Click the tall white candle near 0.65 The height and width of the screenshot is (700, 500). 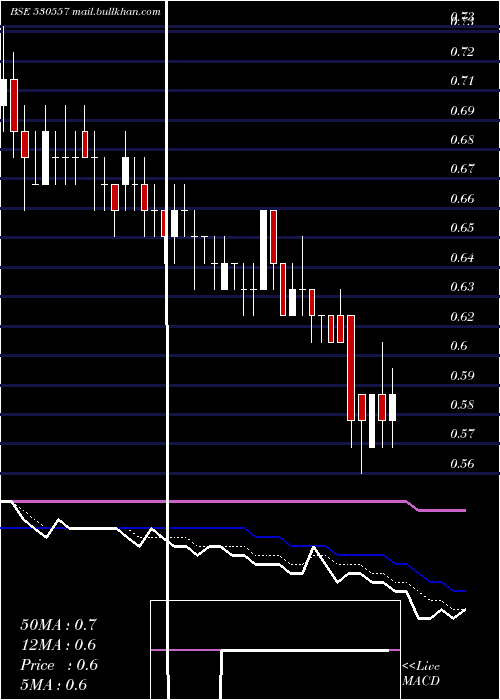pyautogui.click(x=263, y=250)
